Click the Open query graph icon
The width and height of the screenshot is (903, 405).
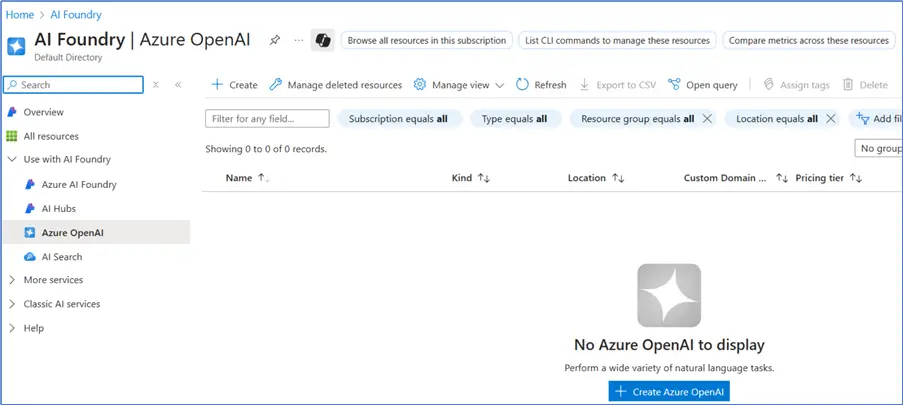pyautogui.click(x=674, y=85)
